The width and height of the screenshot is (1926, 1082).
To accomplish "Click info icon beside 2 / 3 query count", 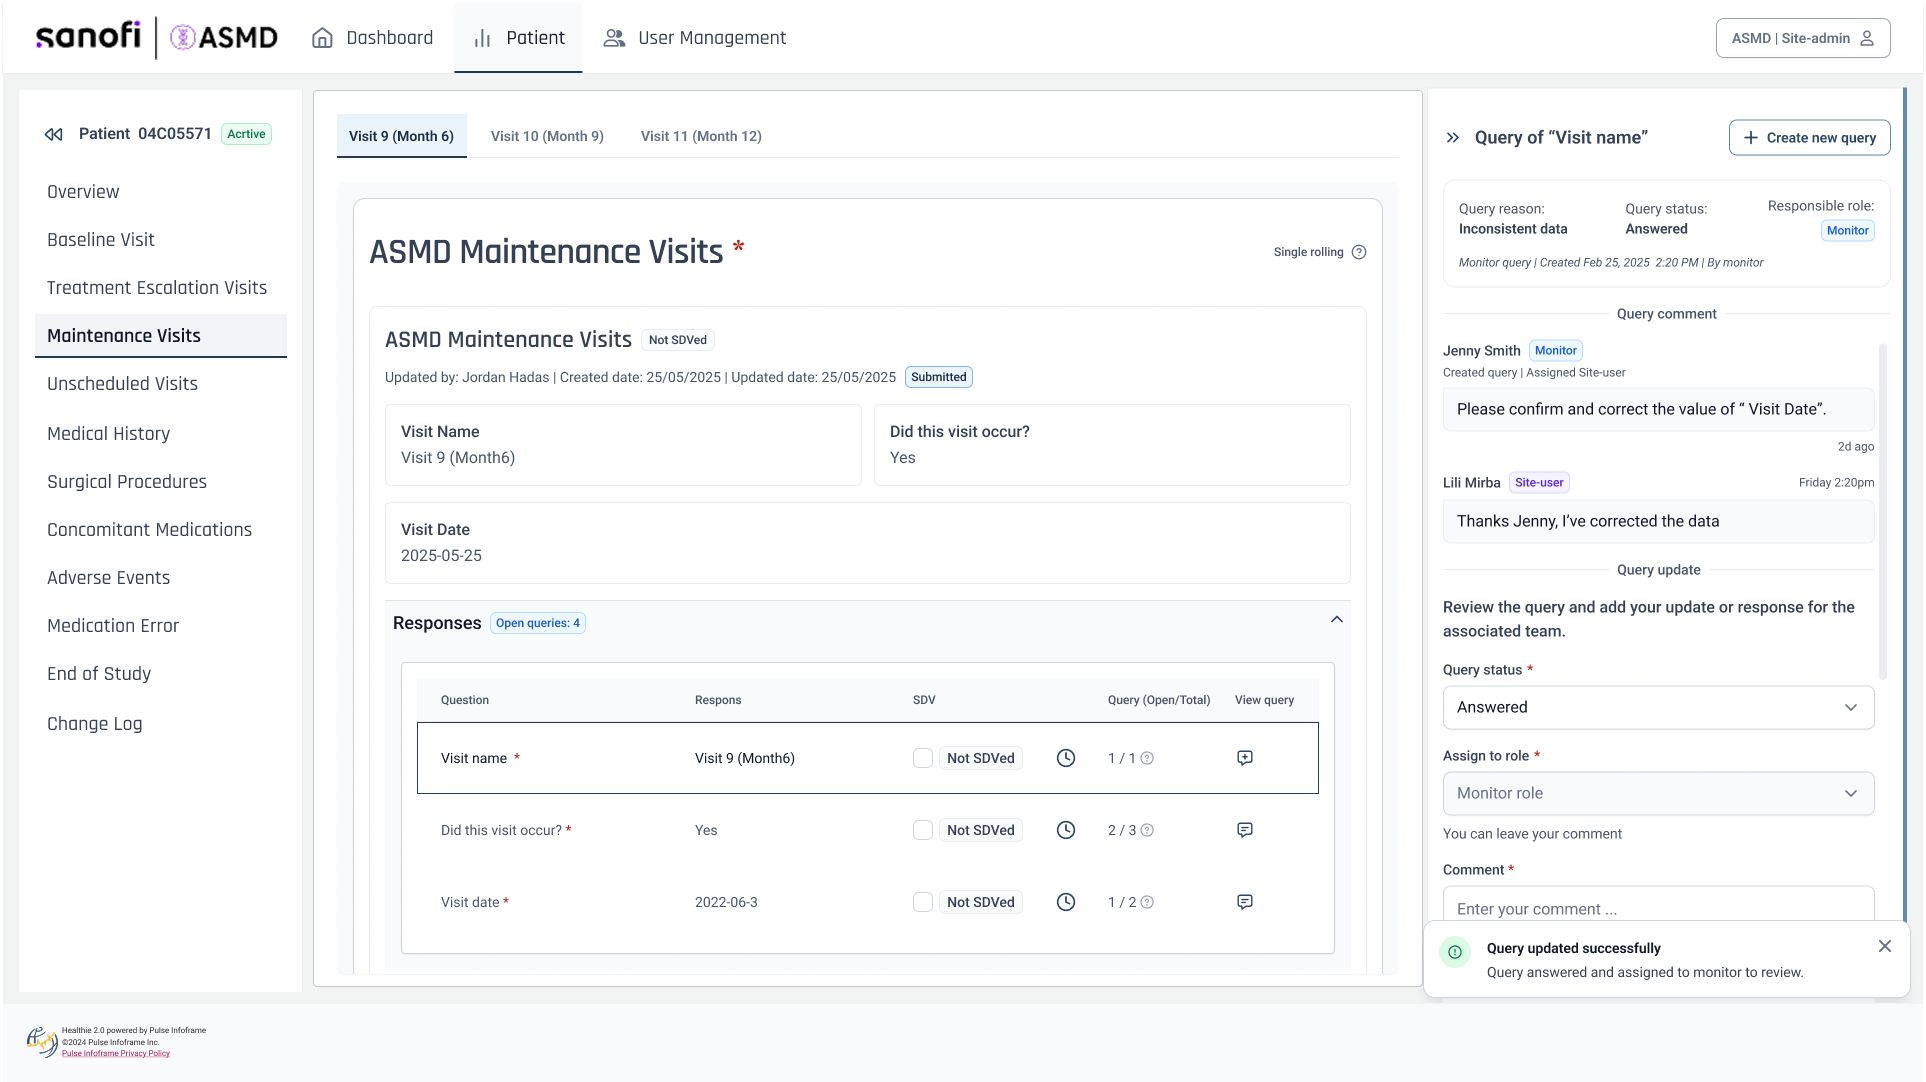I will coord(1147,830).
